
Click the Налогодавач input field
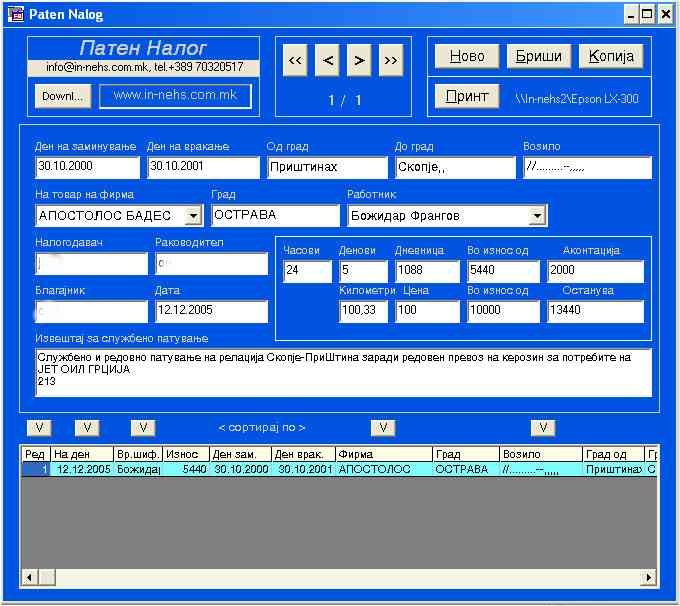pyautogui.click(x=92, y=264)
